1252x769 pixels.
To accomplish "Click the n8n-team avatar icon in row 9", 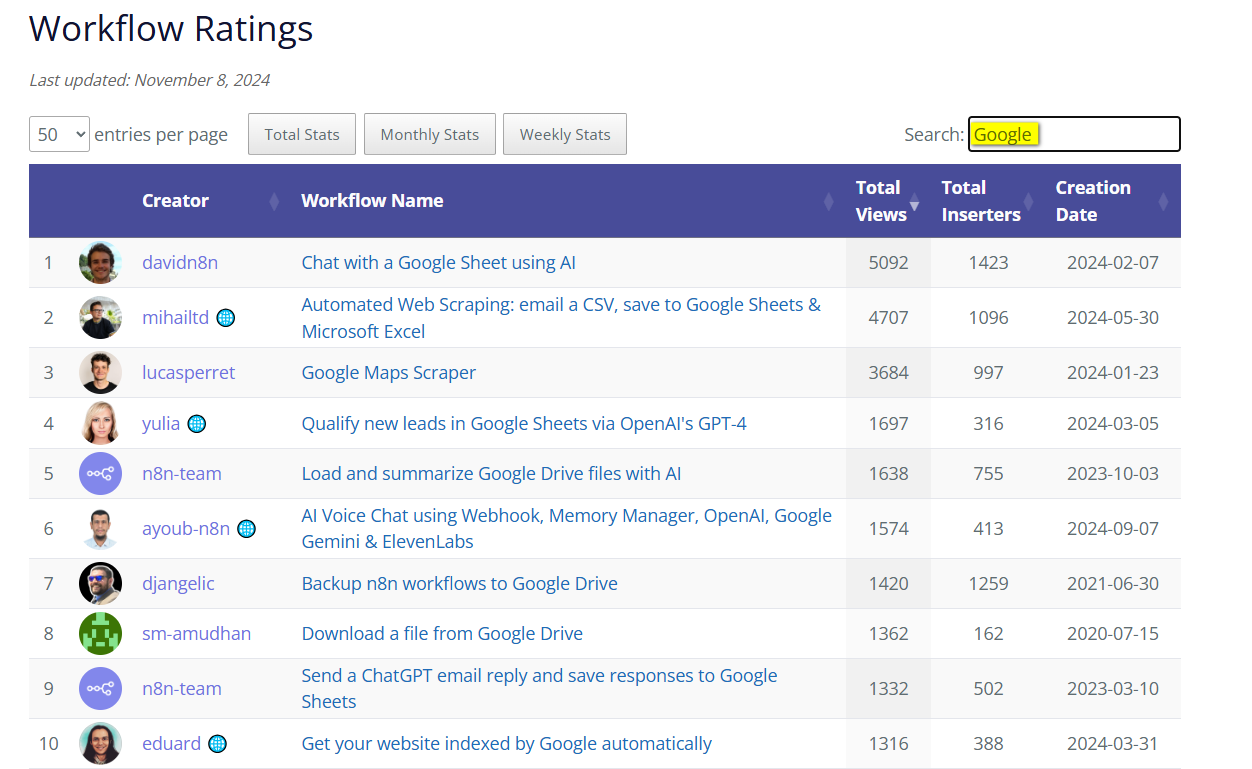I will point(100,689).
